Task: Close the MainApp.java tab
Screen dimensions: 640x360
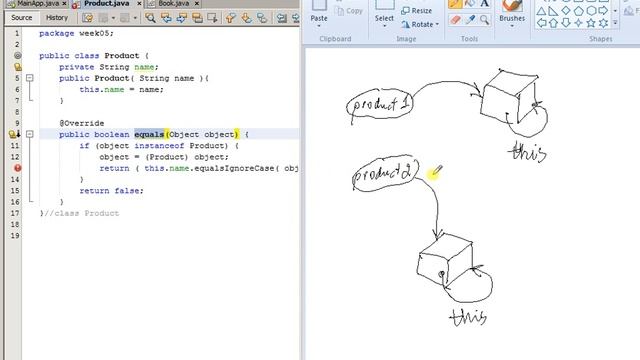Action: click(x=64, y=3)
